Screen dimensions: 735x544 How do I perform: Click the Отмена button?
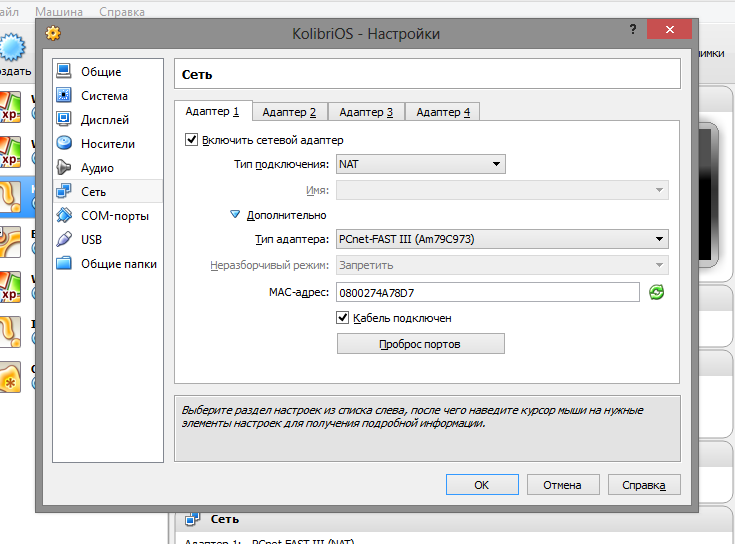pos(562,485)
